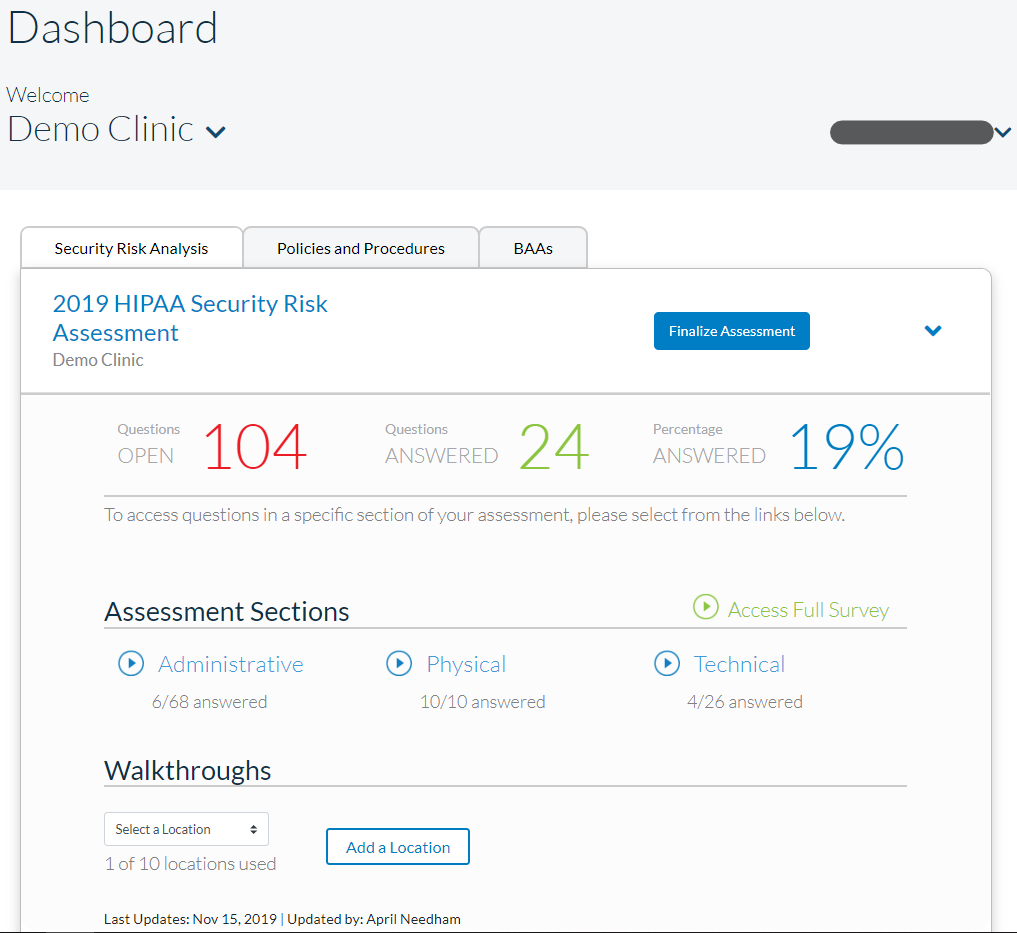Open the 2019 HIPAA Security Risk Assessment link
The image size is (1017, 933).
(190, 318)
